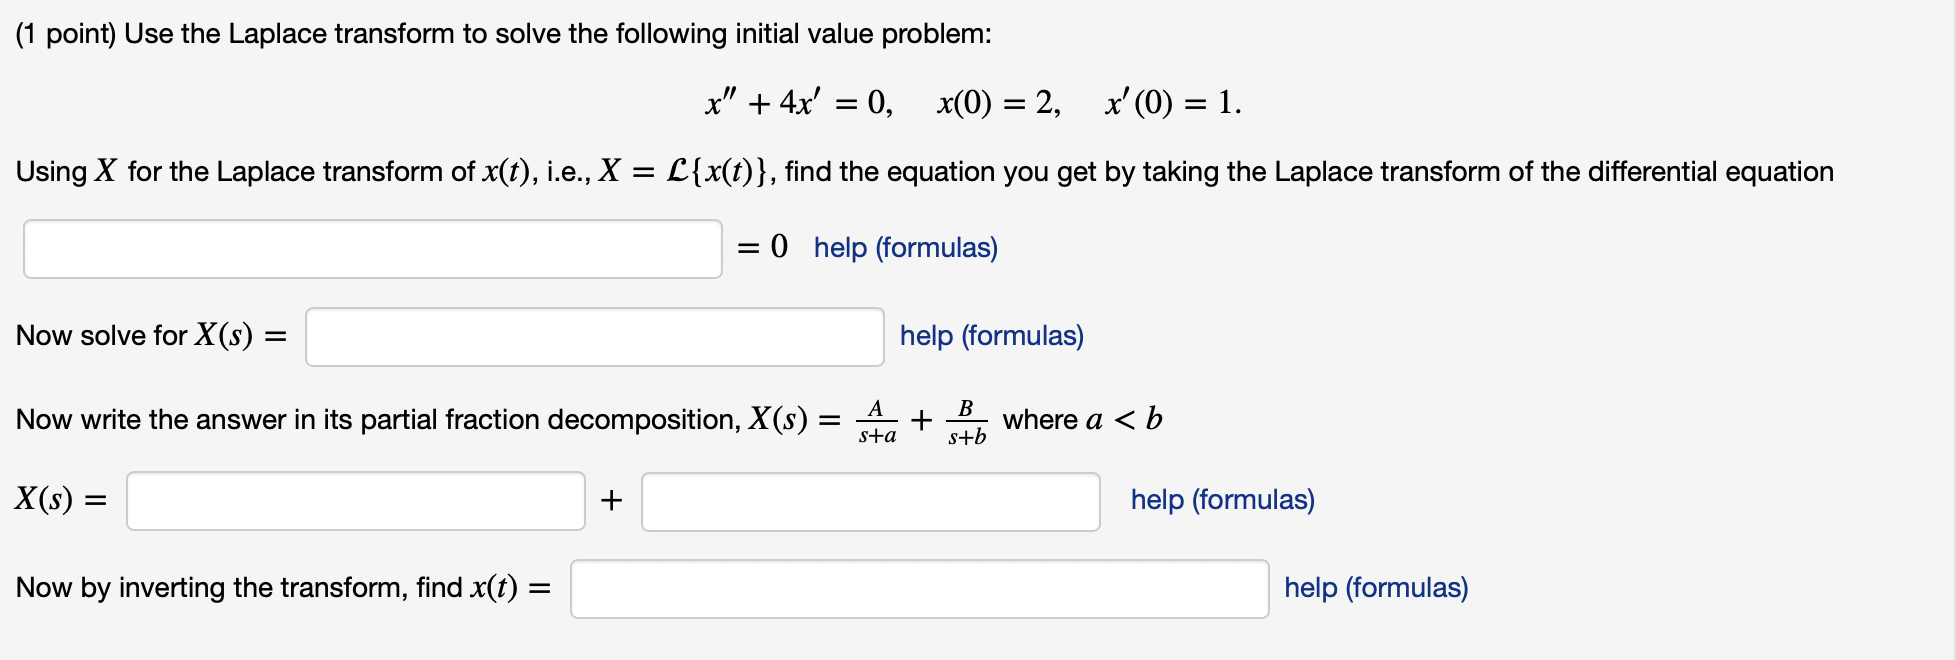Open the help (formulas) link beside the first equation box
Viewport: 1956px width, 660px height.
tap(903, 248)
